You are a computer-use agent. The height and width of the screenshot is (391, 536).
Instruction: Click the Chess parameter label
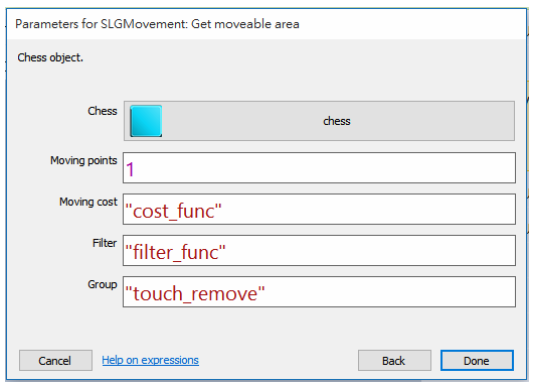point(102,111)
